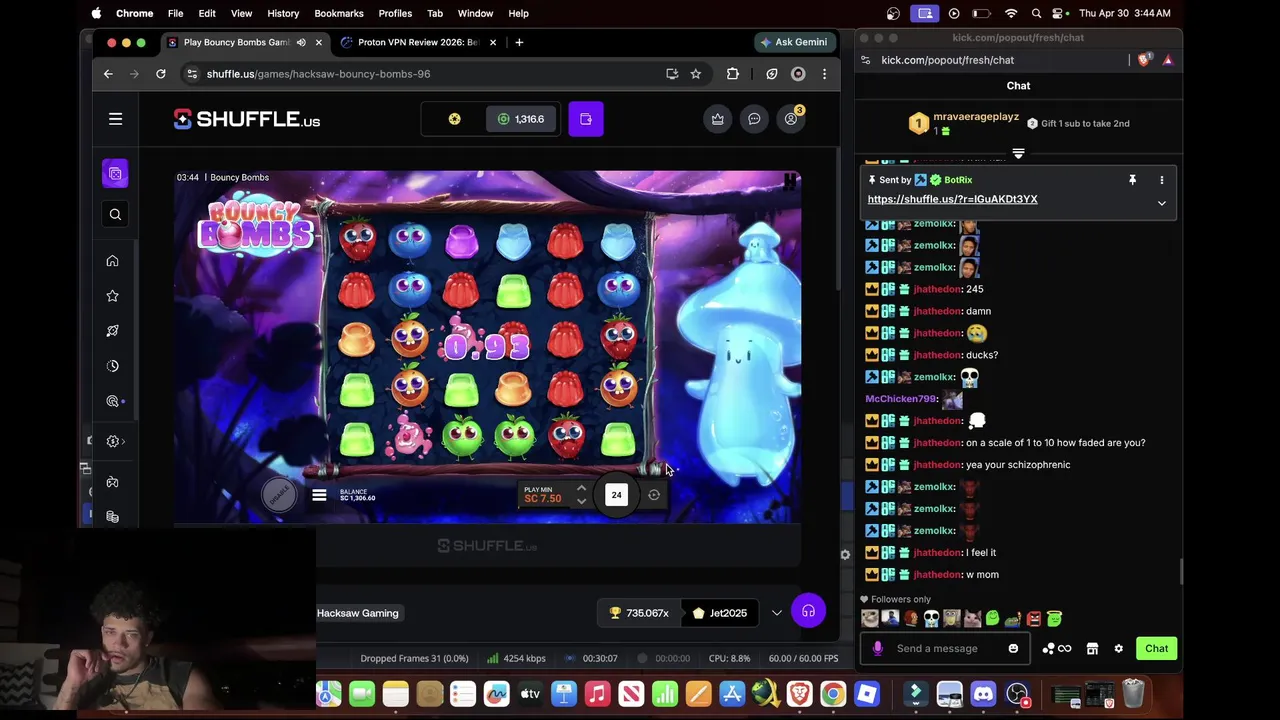
Task: Open Kick chat settings gear
Action: coord(1118,648)
